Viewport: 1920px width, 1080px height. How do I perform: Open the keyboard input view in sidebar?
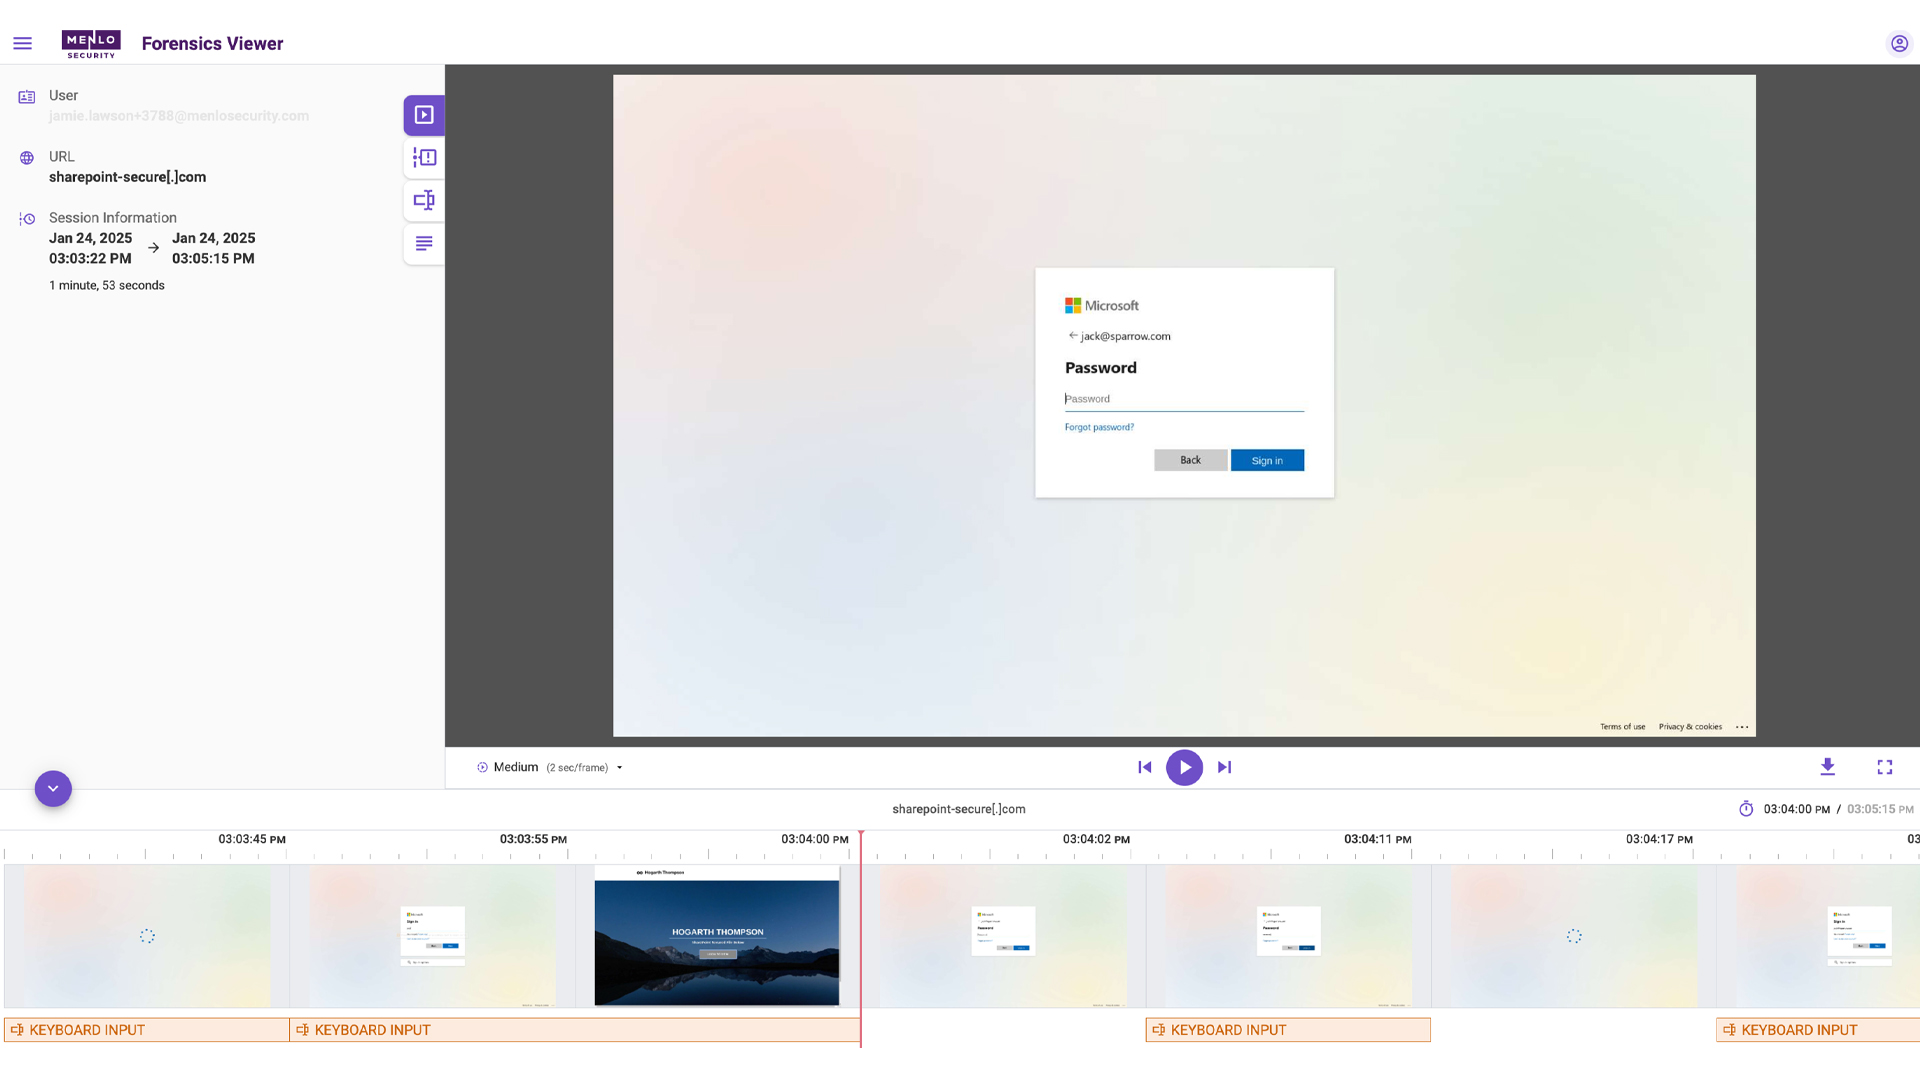click(423, 200)
